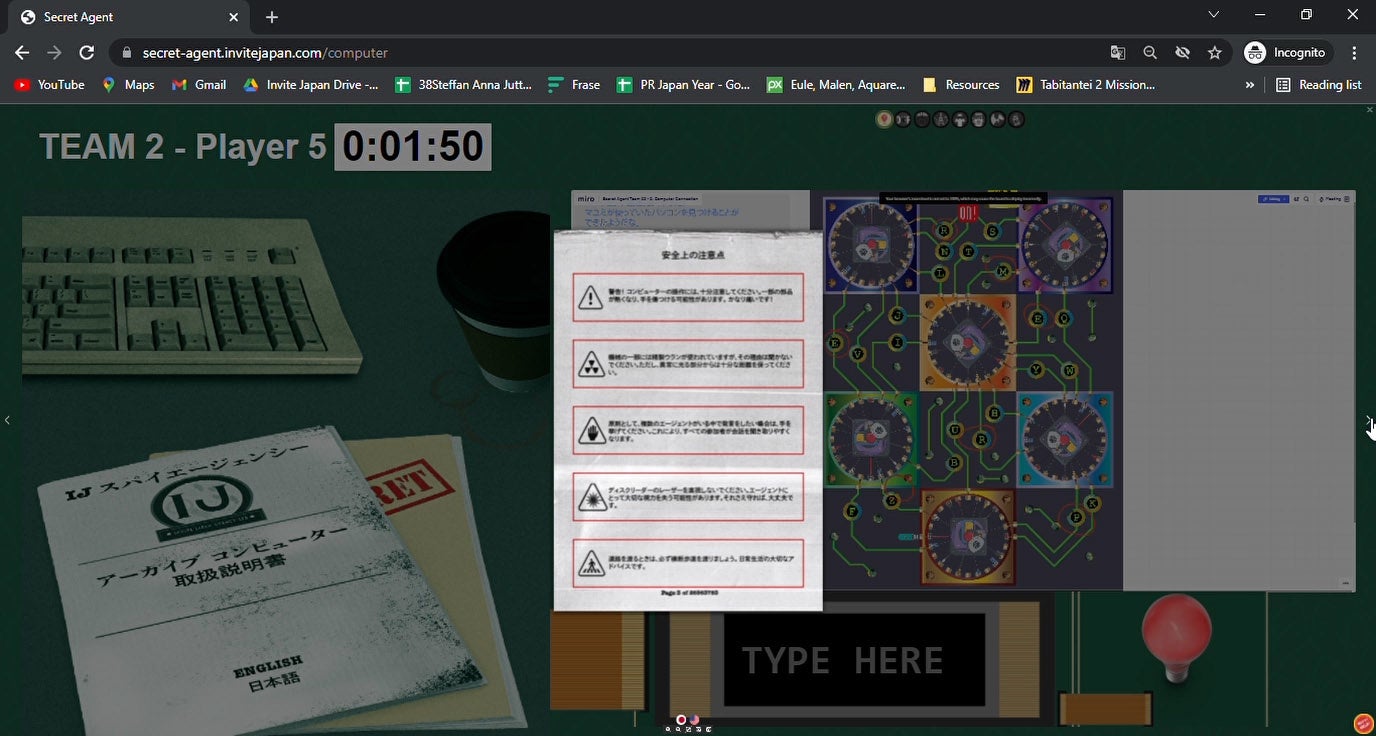Open the blocked third-party cookies eye icon
1376x736 pixels.
click(1182, 53)
